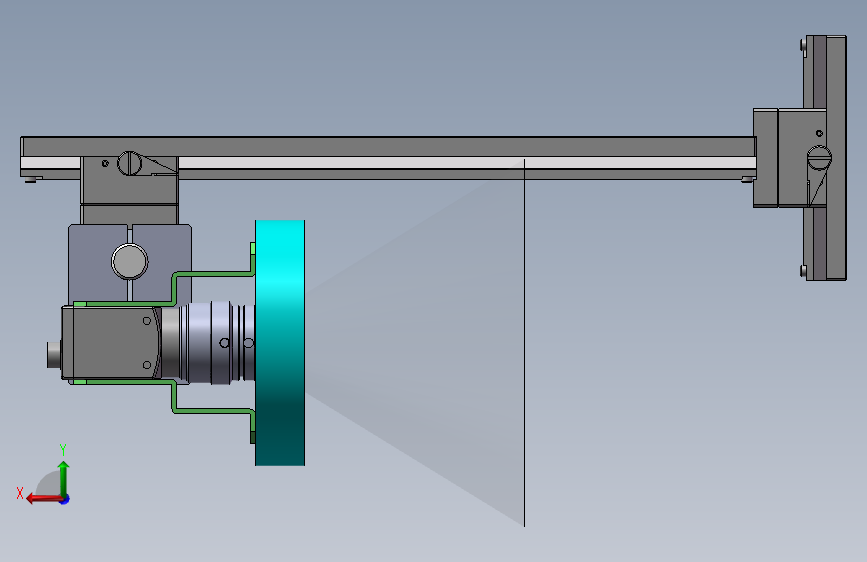Click the red X axis arrow of triad

coord(42,499)
